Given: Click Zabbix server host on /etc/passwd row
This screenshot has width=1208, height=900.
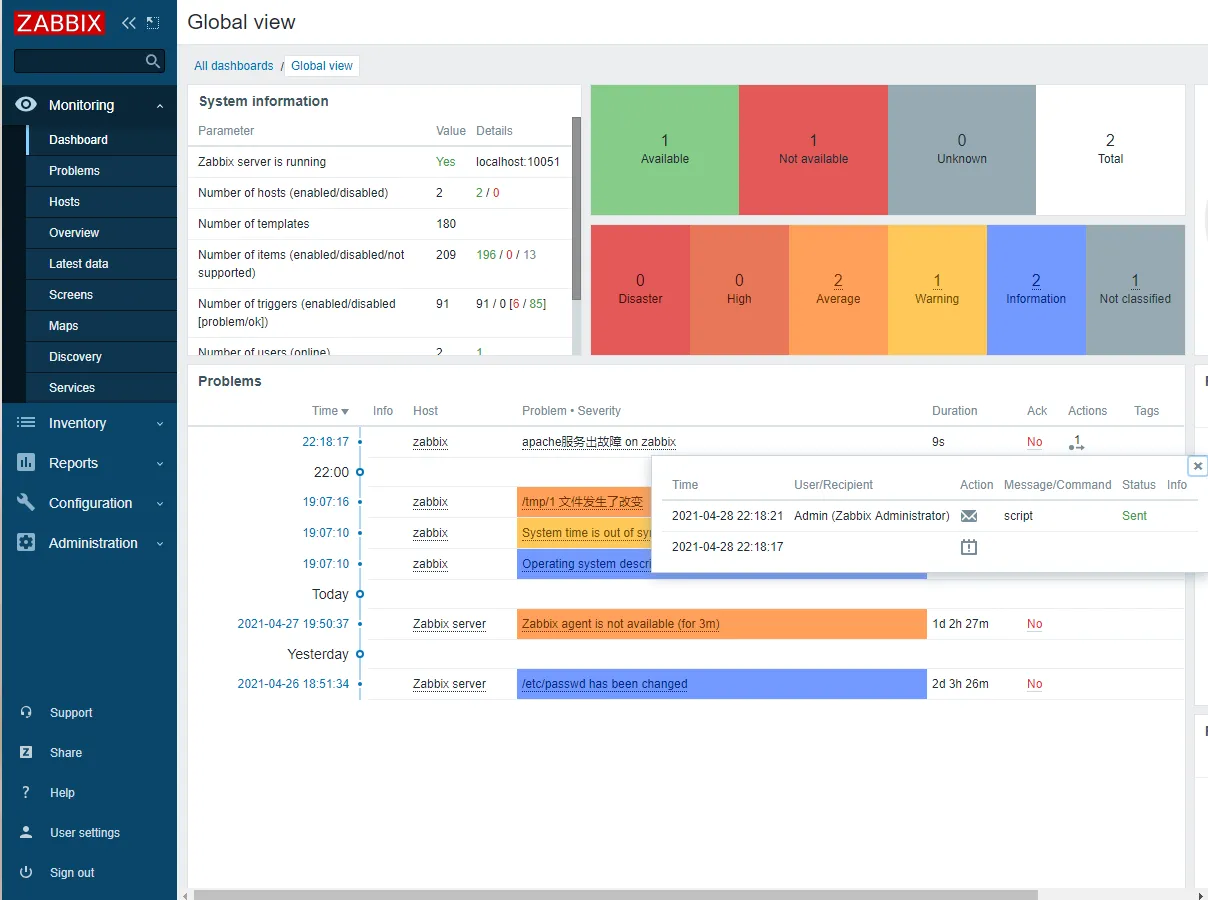Looking at the screenshot, I should pos(449,684).
